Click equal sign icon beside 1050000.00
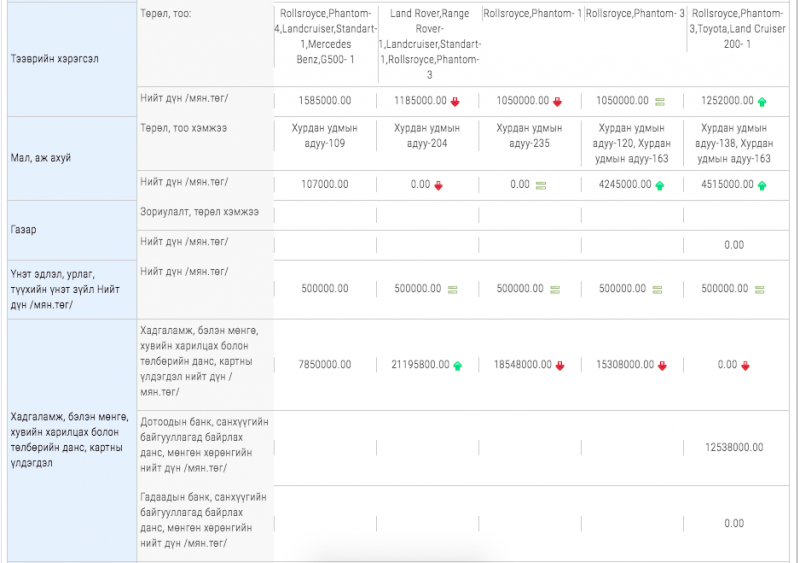 click(x=660, y=101)
